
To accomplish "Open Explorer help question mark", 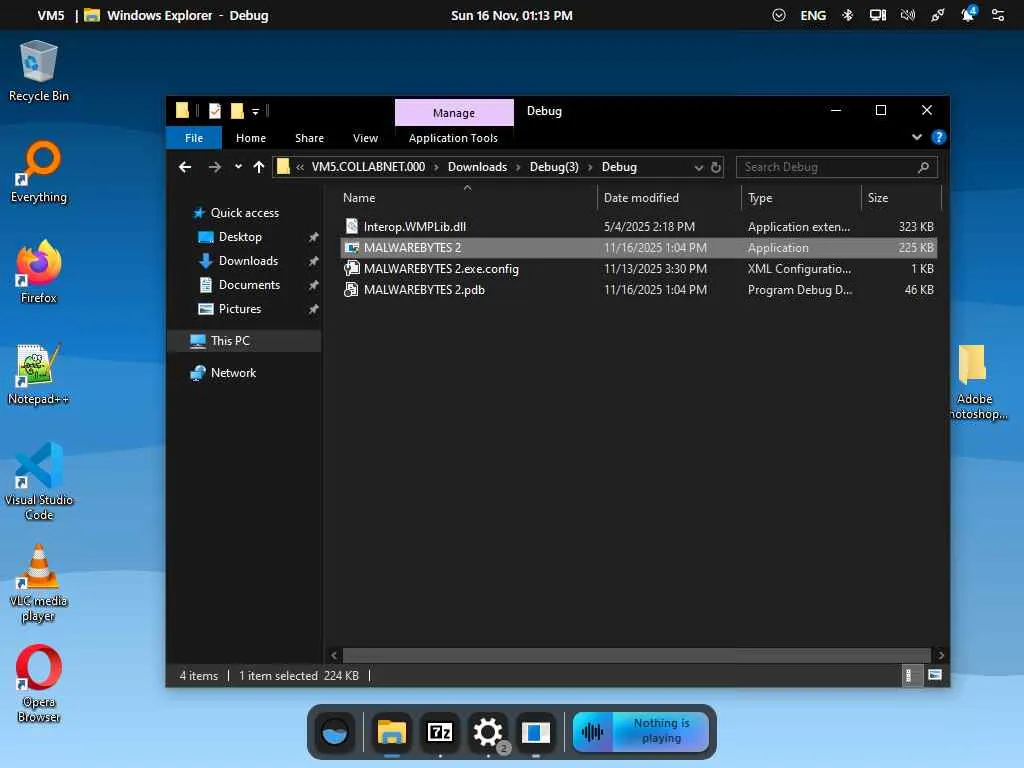I will [938, 137].
